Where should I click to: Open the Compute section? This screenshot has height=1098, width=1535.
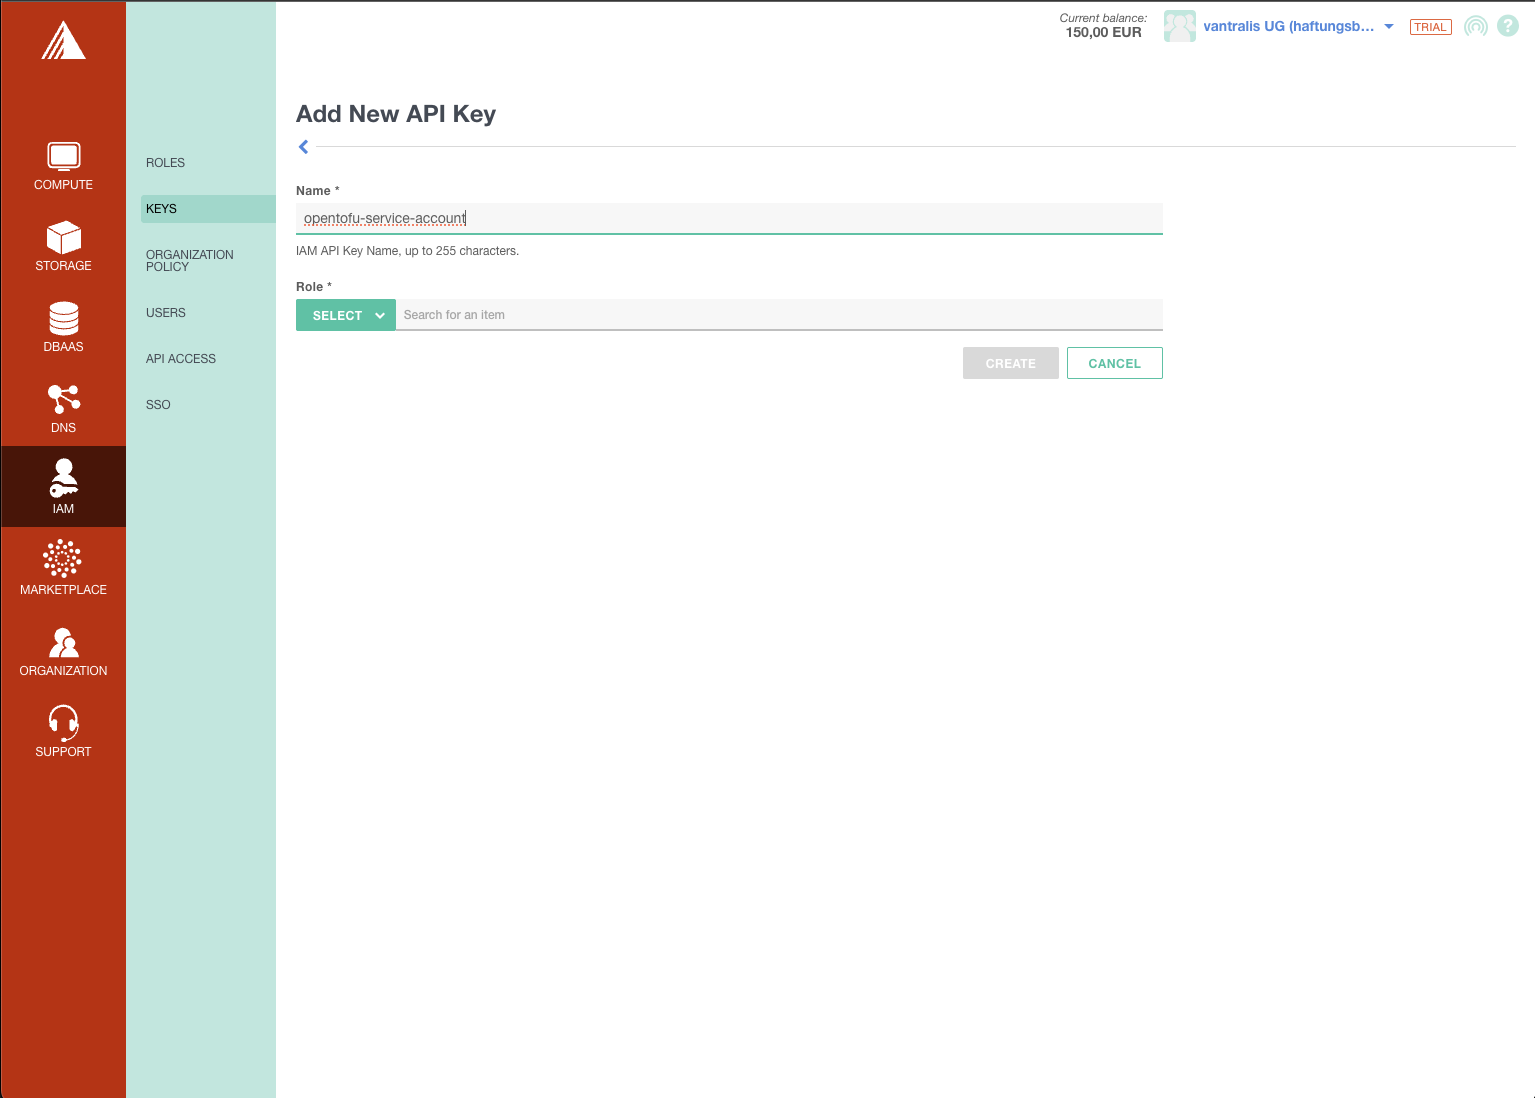coord(63,165)
